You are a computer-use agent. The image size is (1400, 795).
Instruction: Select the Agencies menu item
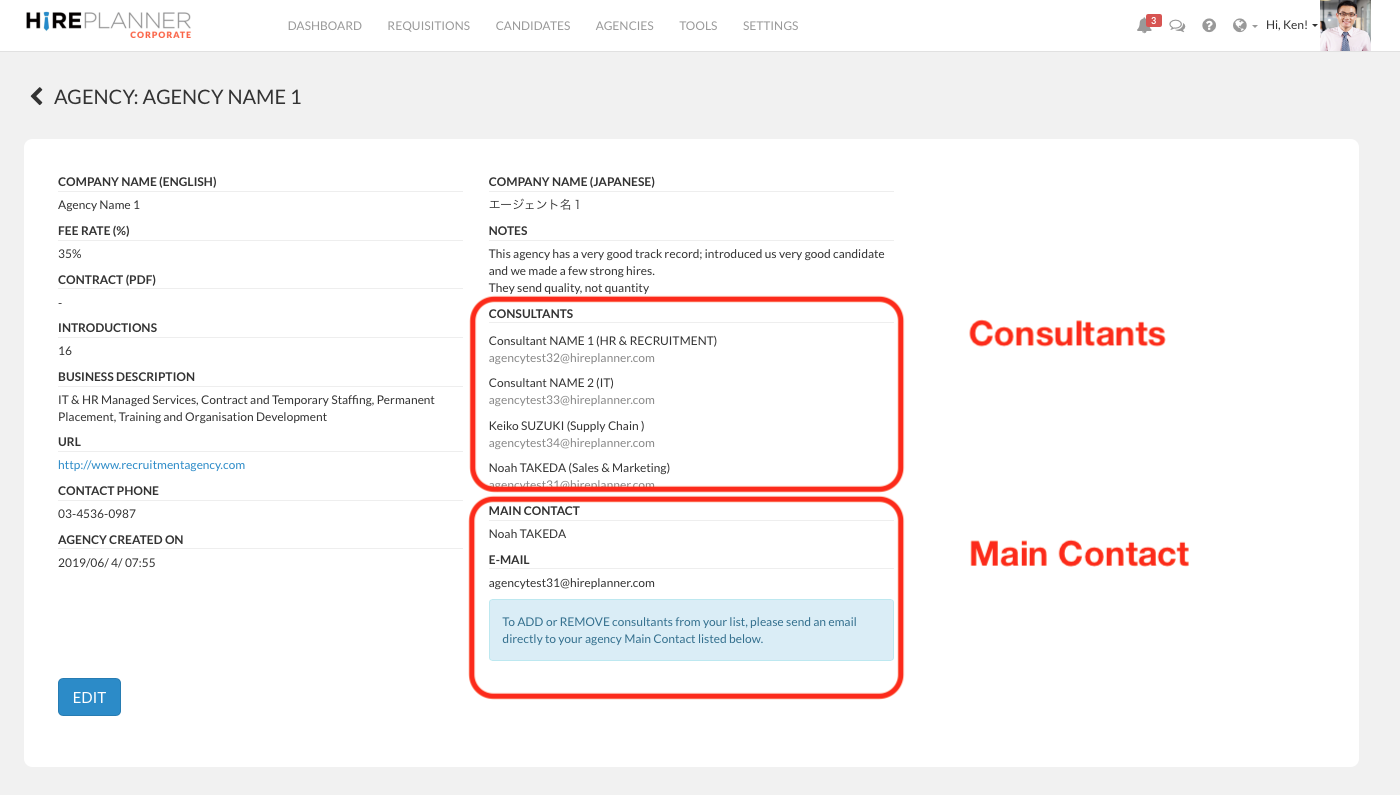(x=624, y=26)
